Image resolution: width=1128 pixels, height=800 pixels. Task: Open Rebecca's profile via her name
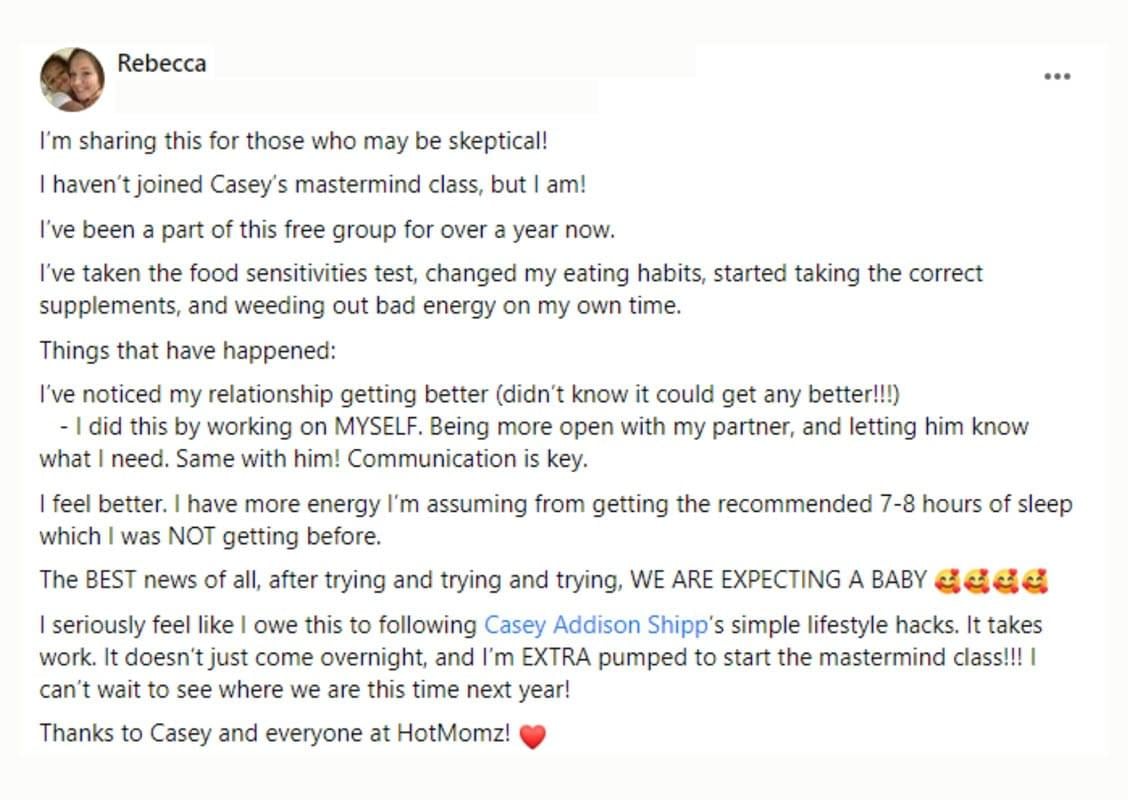pos(161,64)
